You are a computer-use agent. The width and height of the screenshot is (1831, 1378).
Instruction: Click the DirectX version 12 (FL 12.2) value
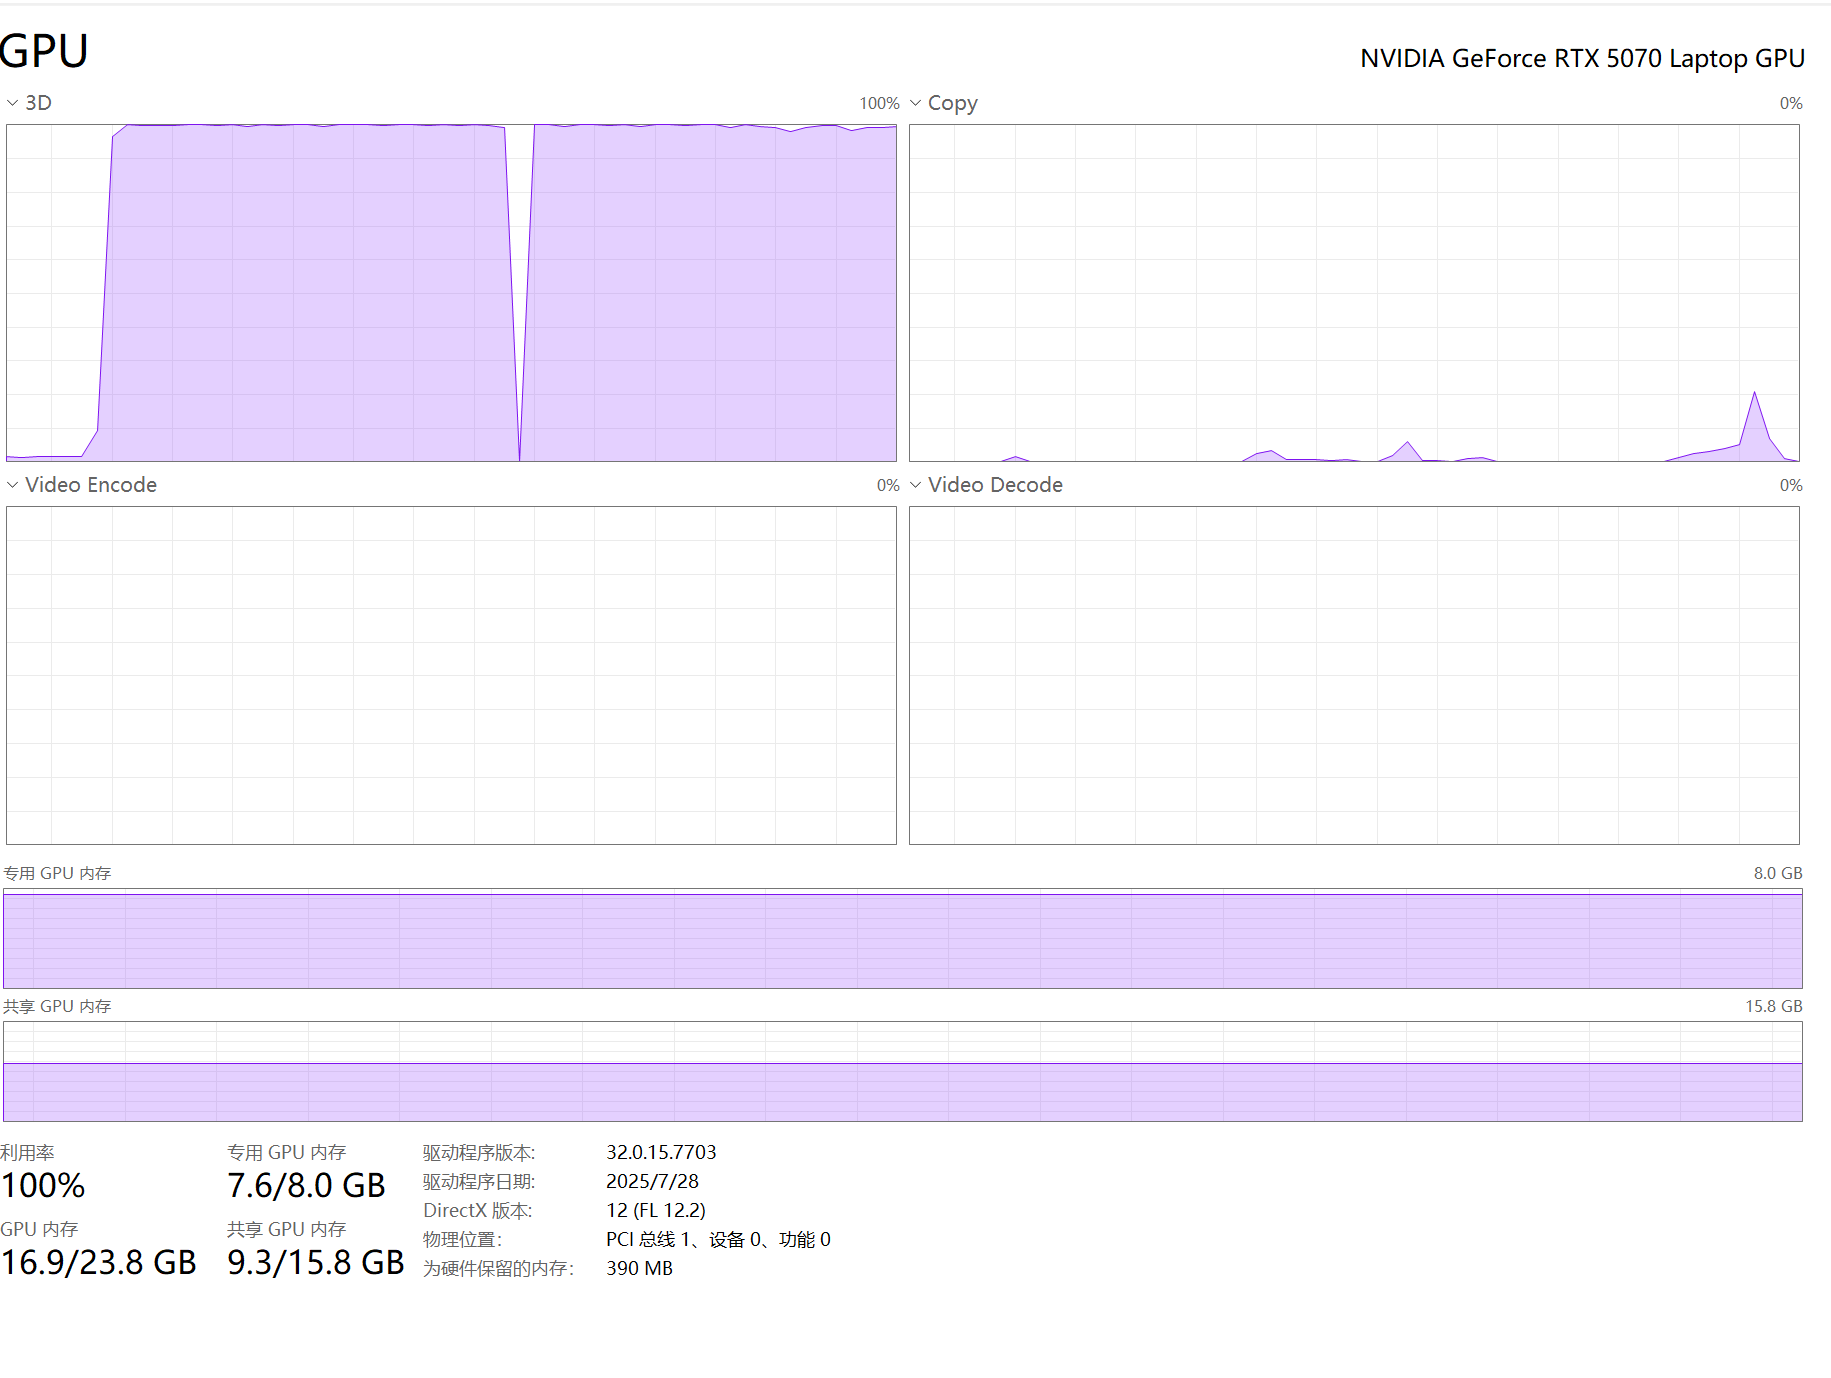tap(655, 1211)
